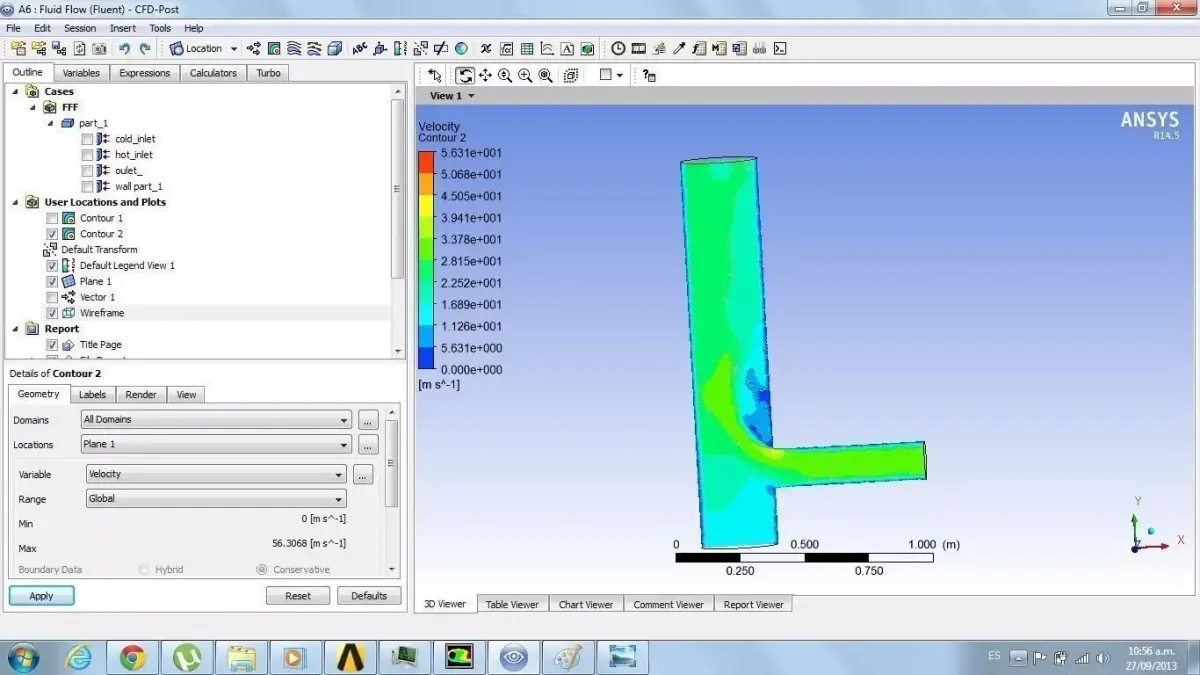
Task: Open the Timestep Selector clock icon
Action: pos(616,48)
